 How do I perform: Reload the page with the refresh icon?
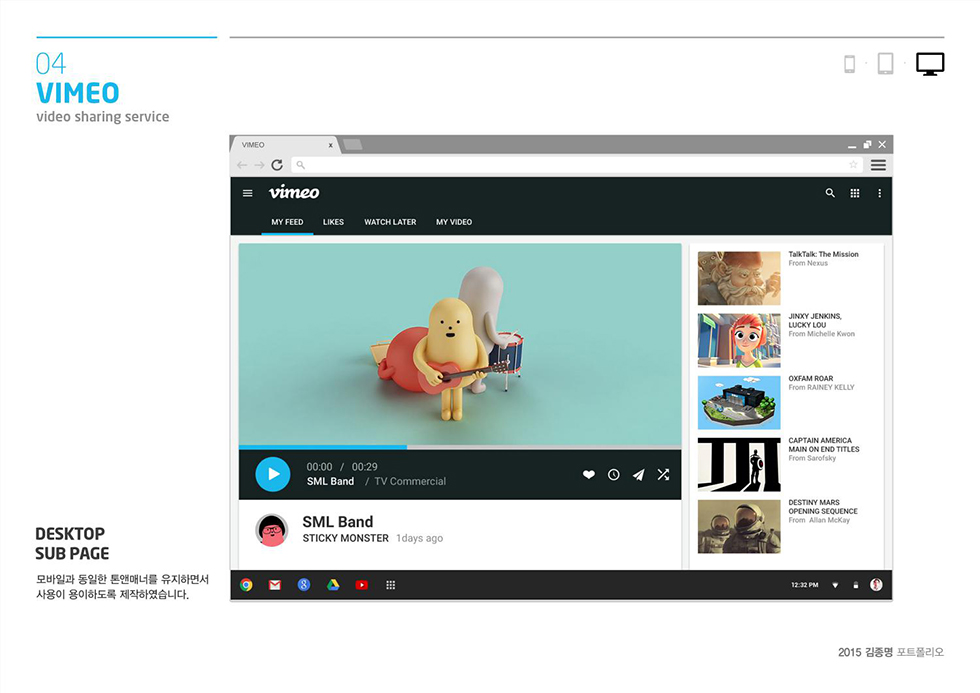click(277, 164)
